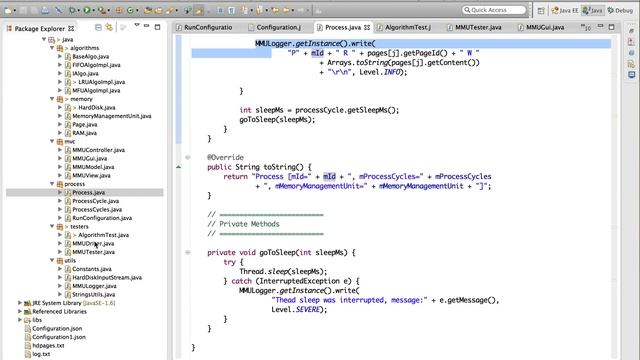Click the Quick Access search field

click(494, 10)
